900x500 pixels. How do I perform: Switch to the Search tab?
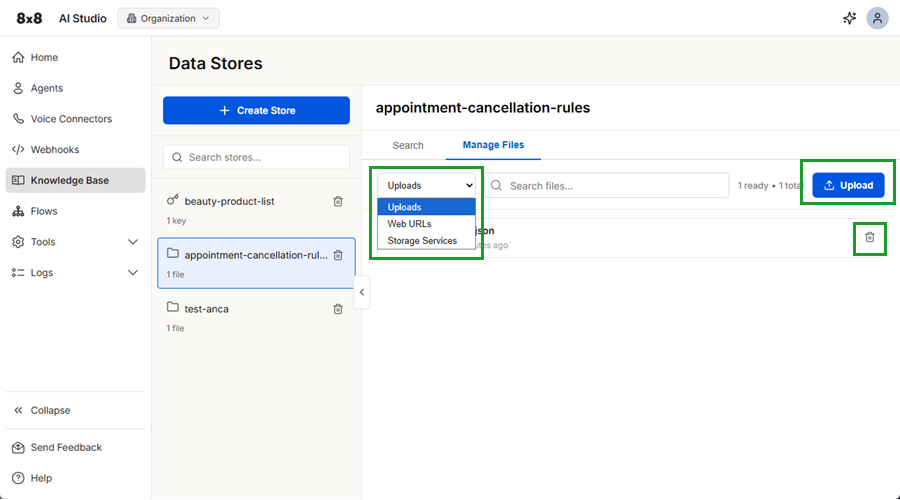point(408,145)
